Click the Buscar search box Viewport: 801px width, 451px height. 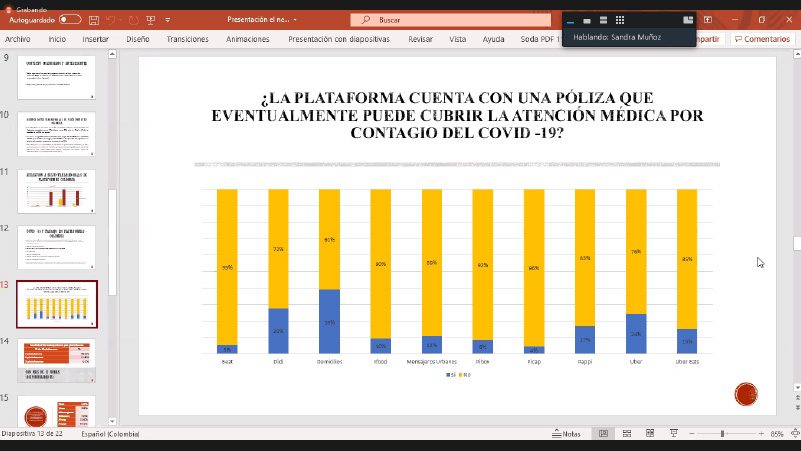click(x=451, y=20)
